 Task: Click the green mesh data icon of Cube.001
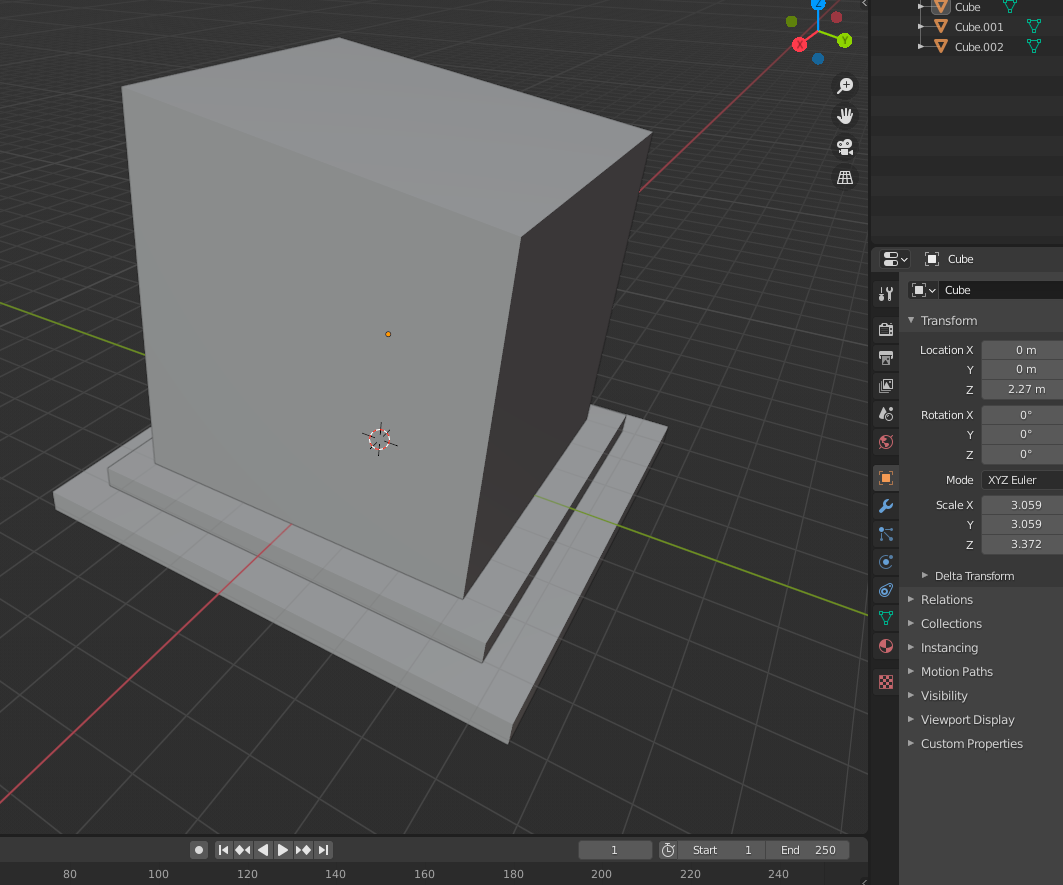coord(1034,26)
